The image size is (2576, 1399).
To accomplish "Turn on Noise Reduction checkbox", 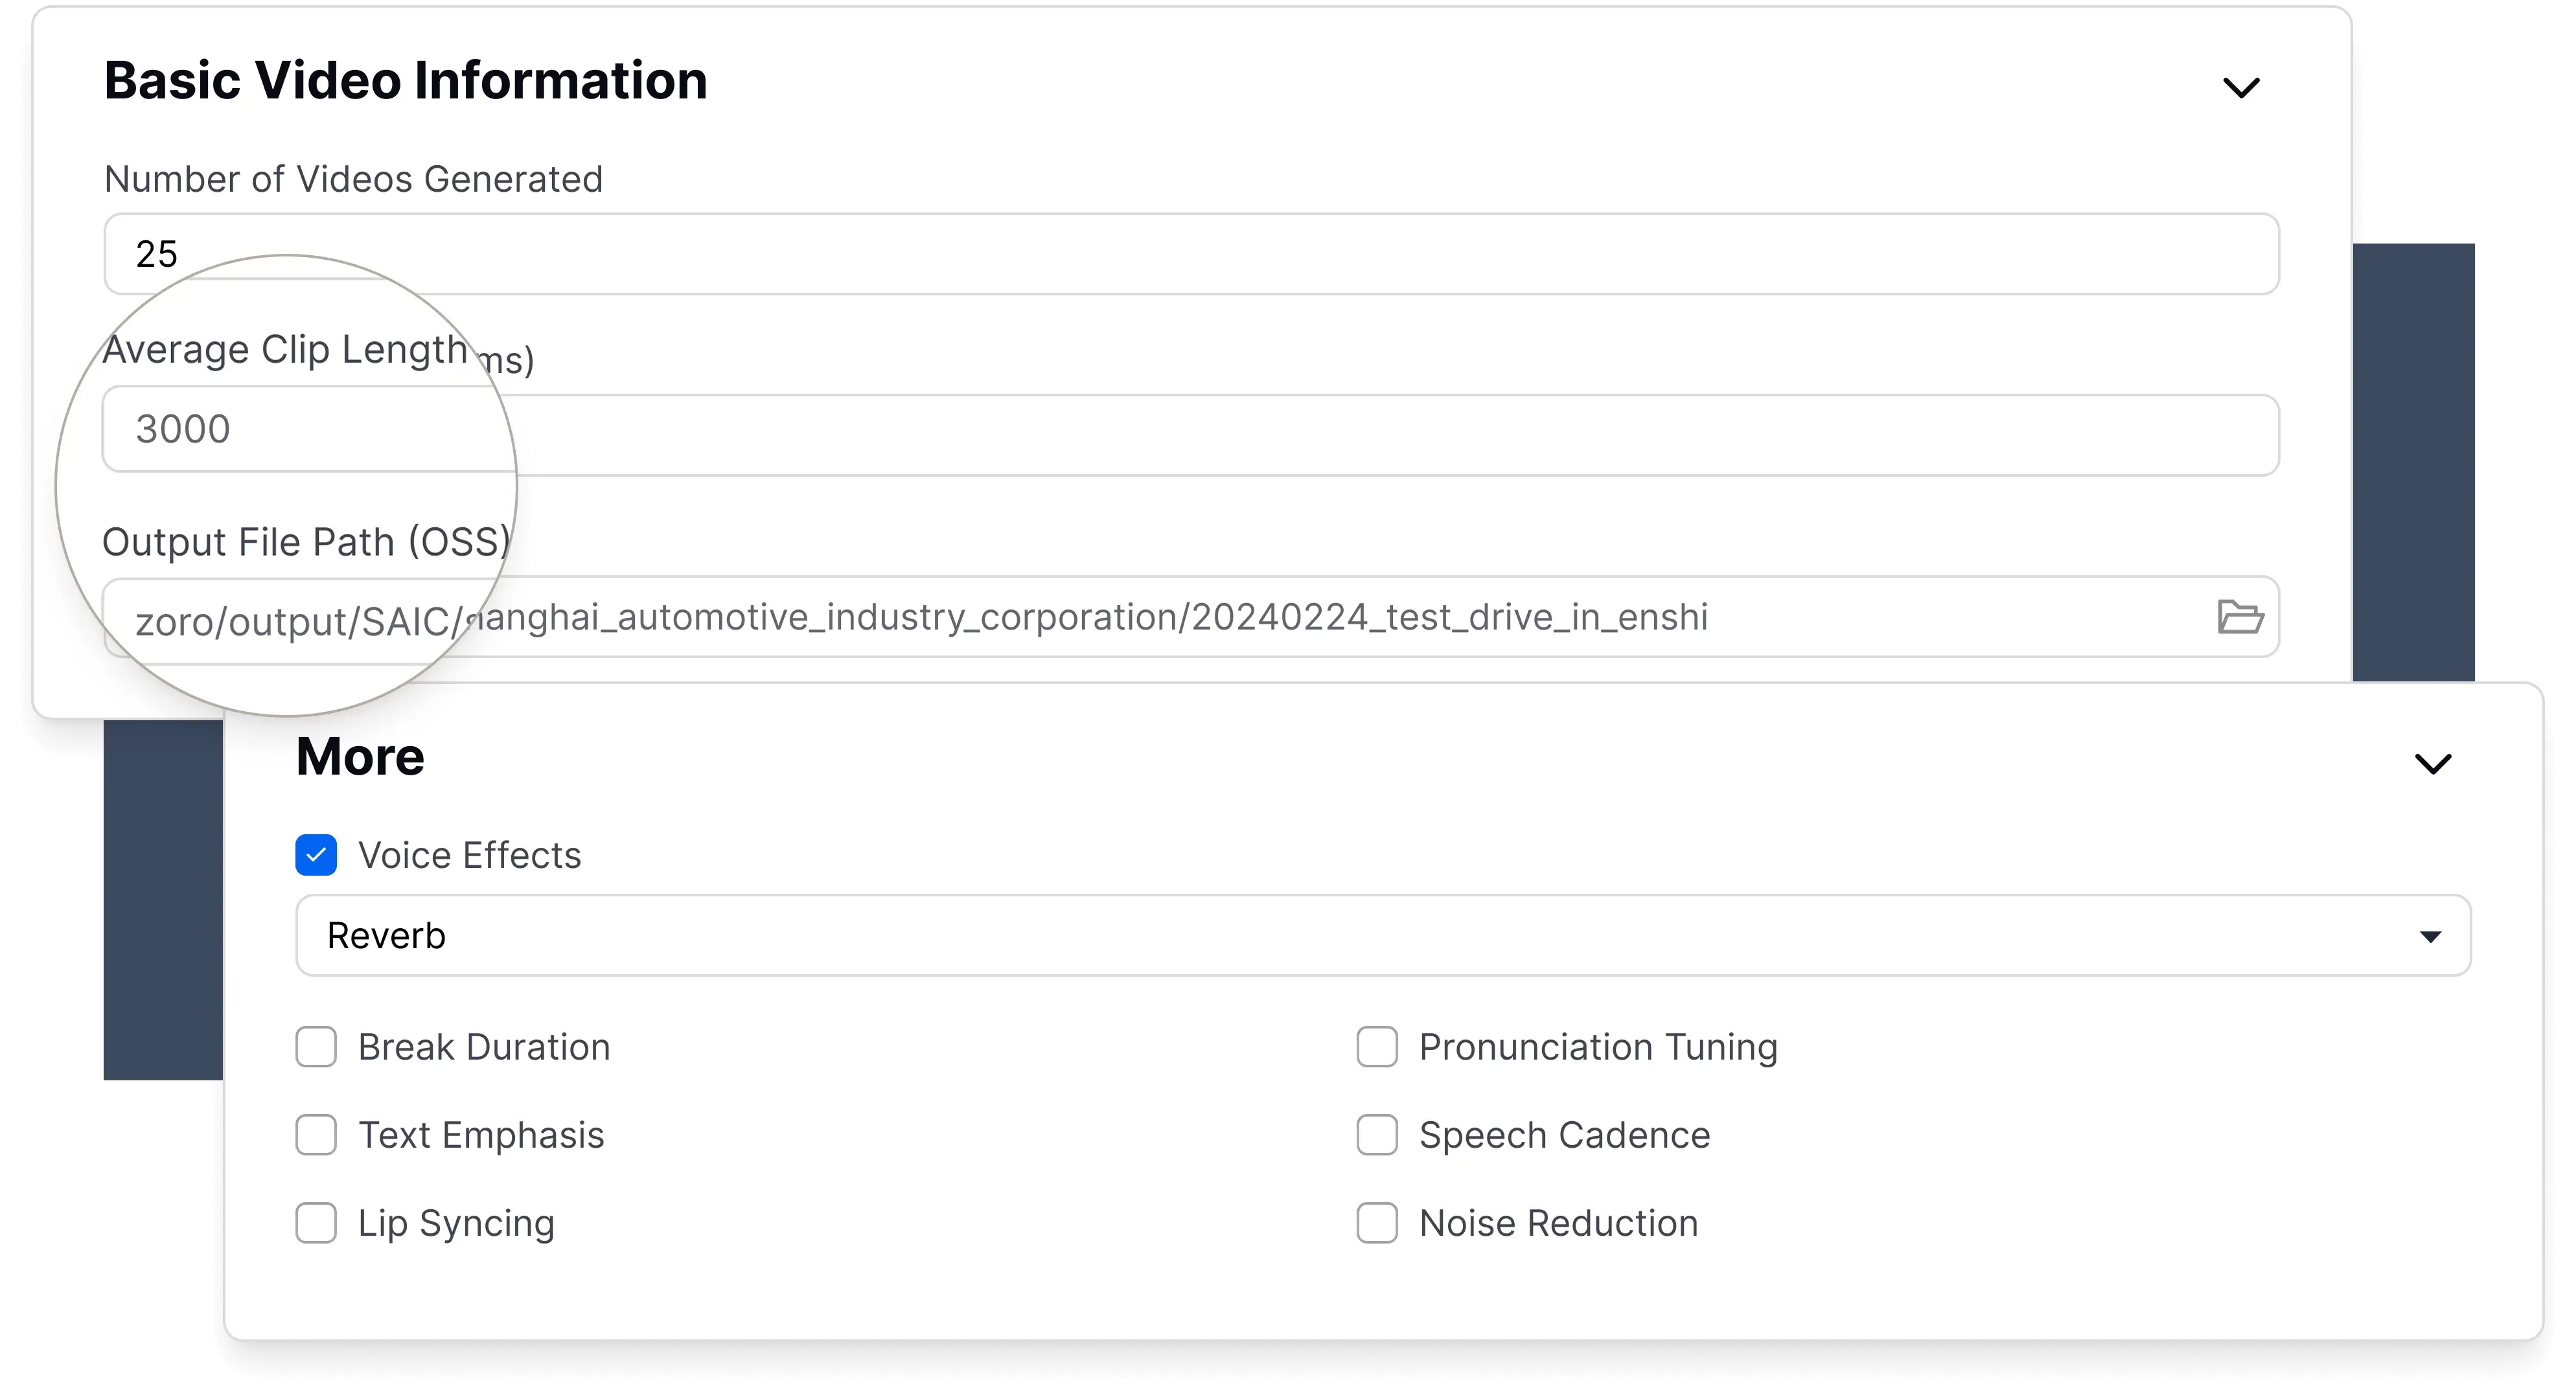I will pos(1377,1223).
